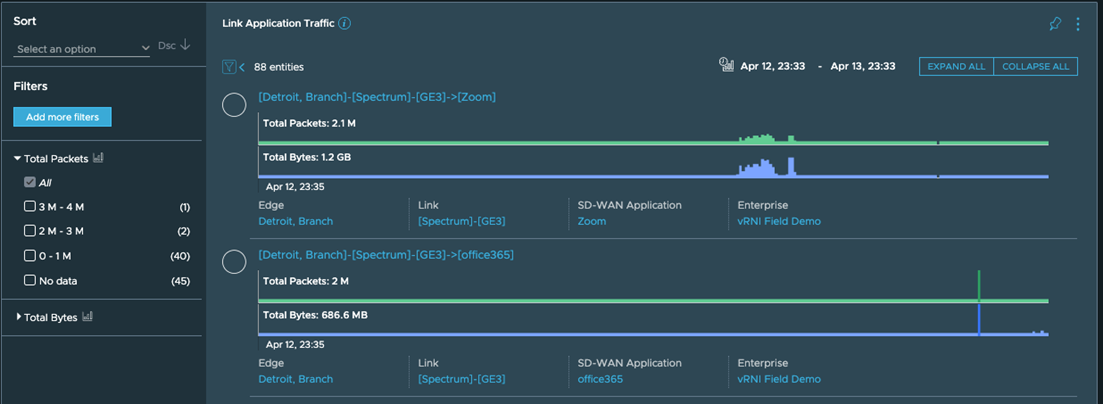Click the info icon beside Link Application Traffic
Screen dimensions: 1103x404
coord(345,24)
